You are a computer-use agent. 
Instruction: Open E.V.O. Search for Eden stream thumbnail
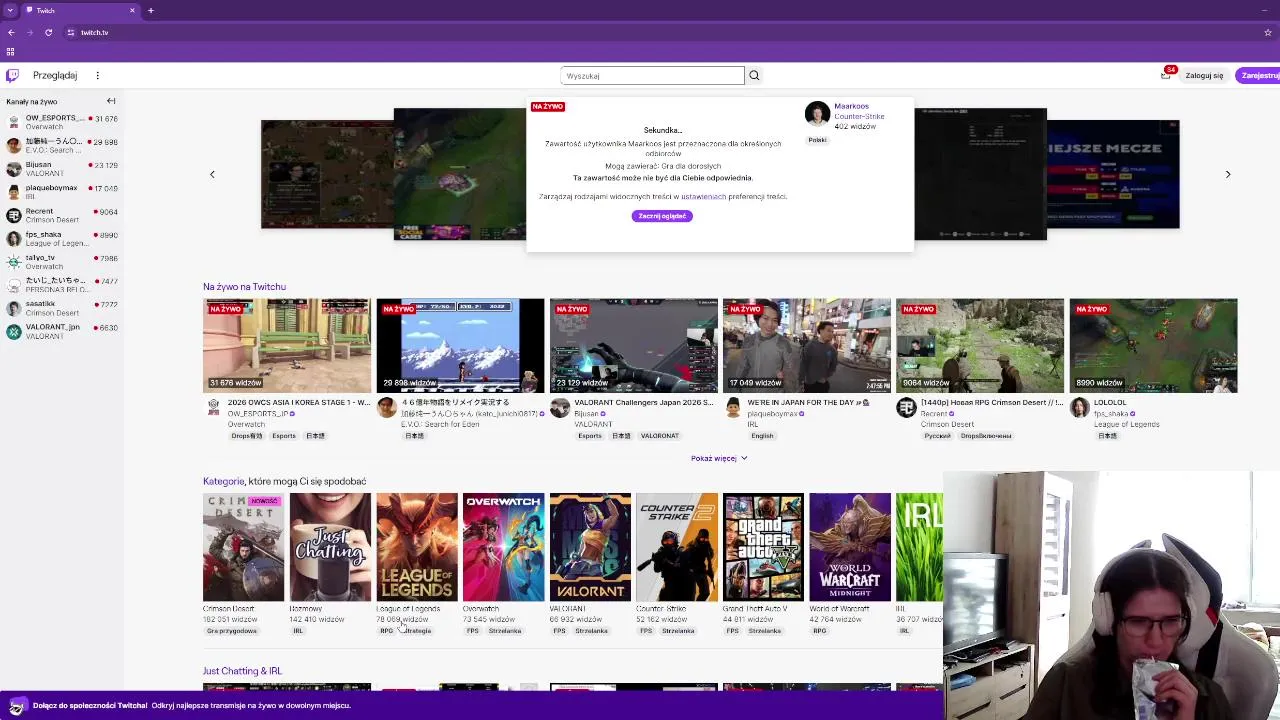coord(460,345)
